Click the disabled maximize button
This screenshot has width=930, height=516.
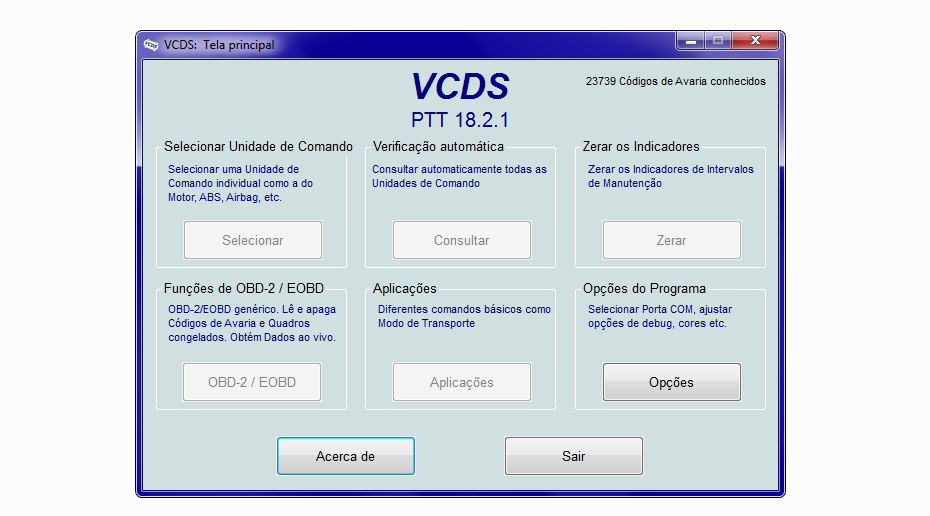click(x=718, y=40)
